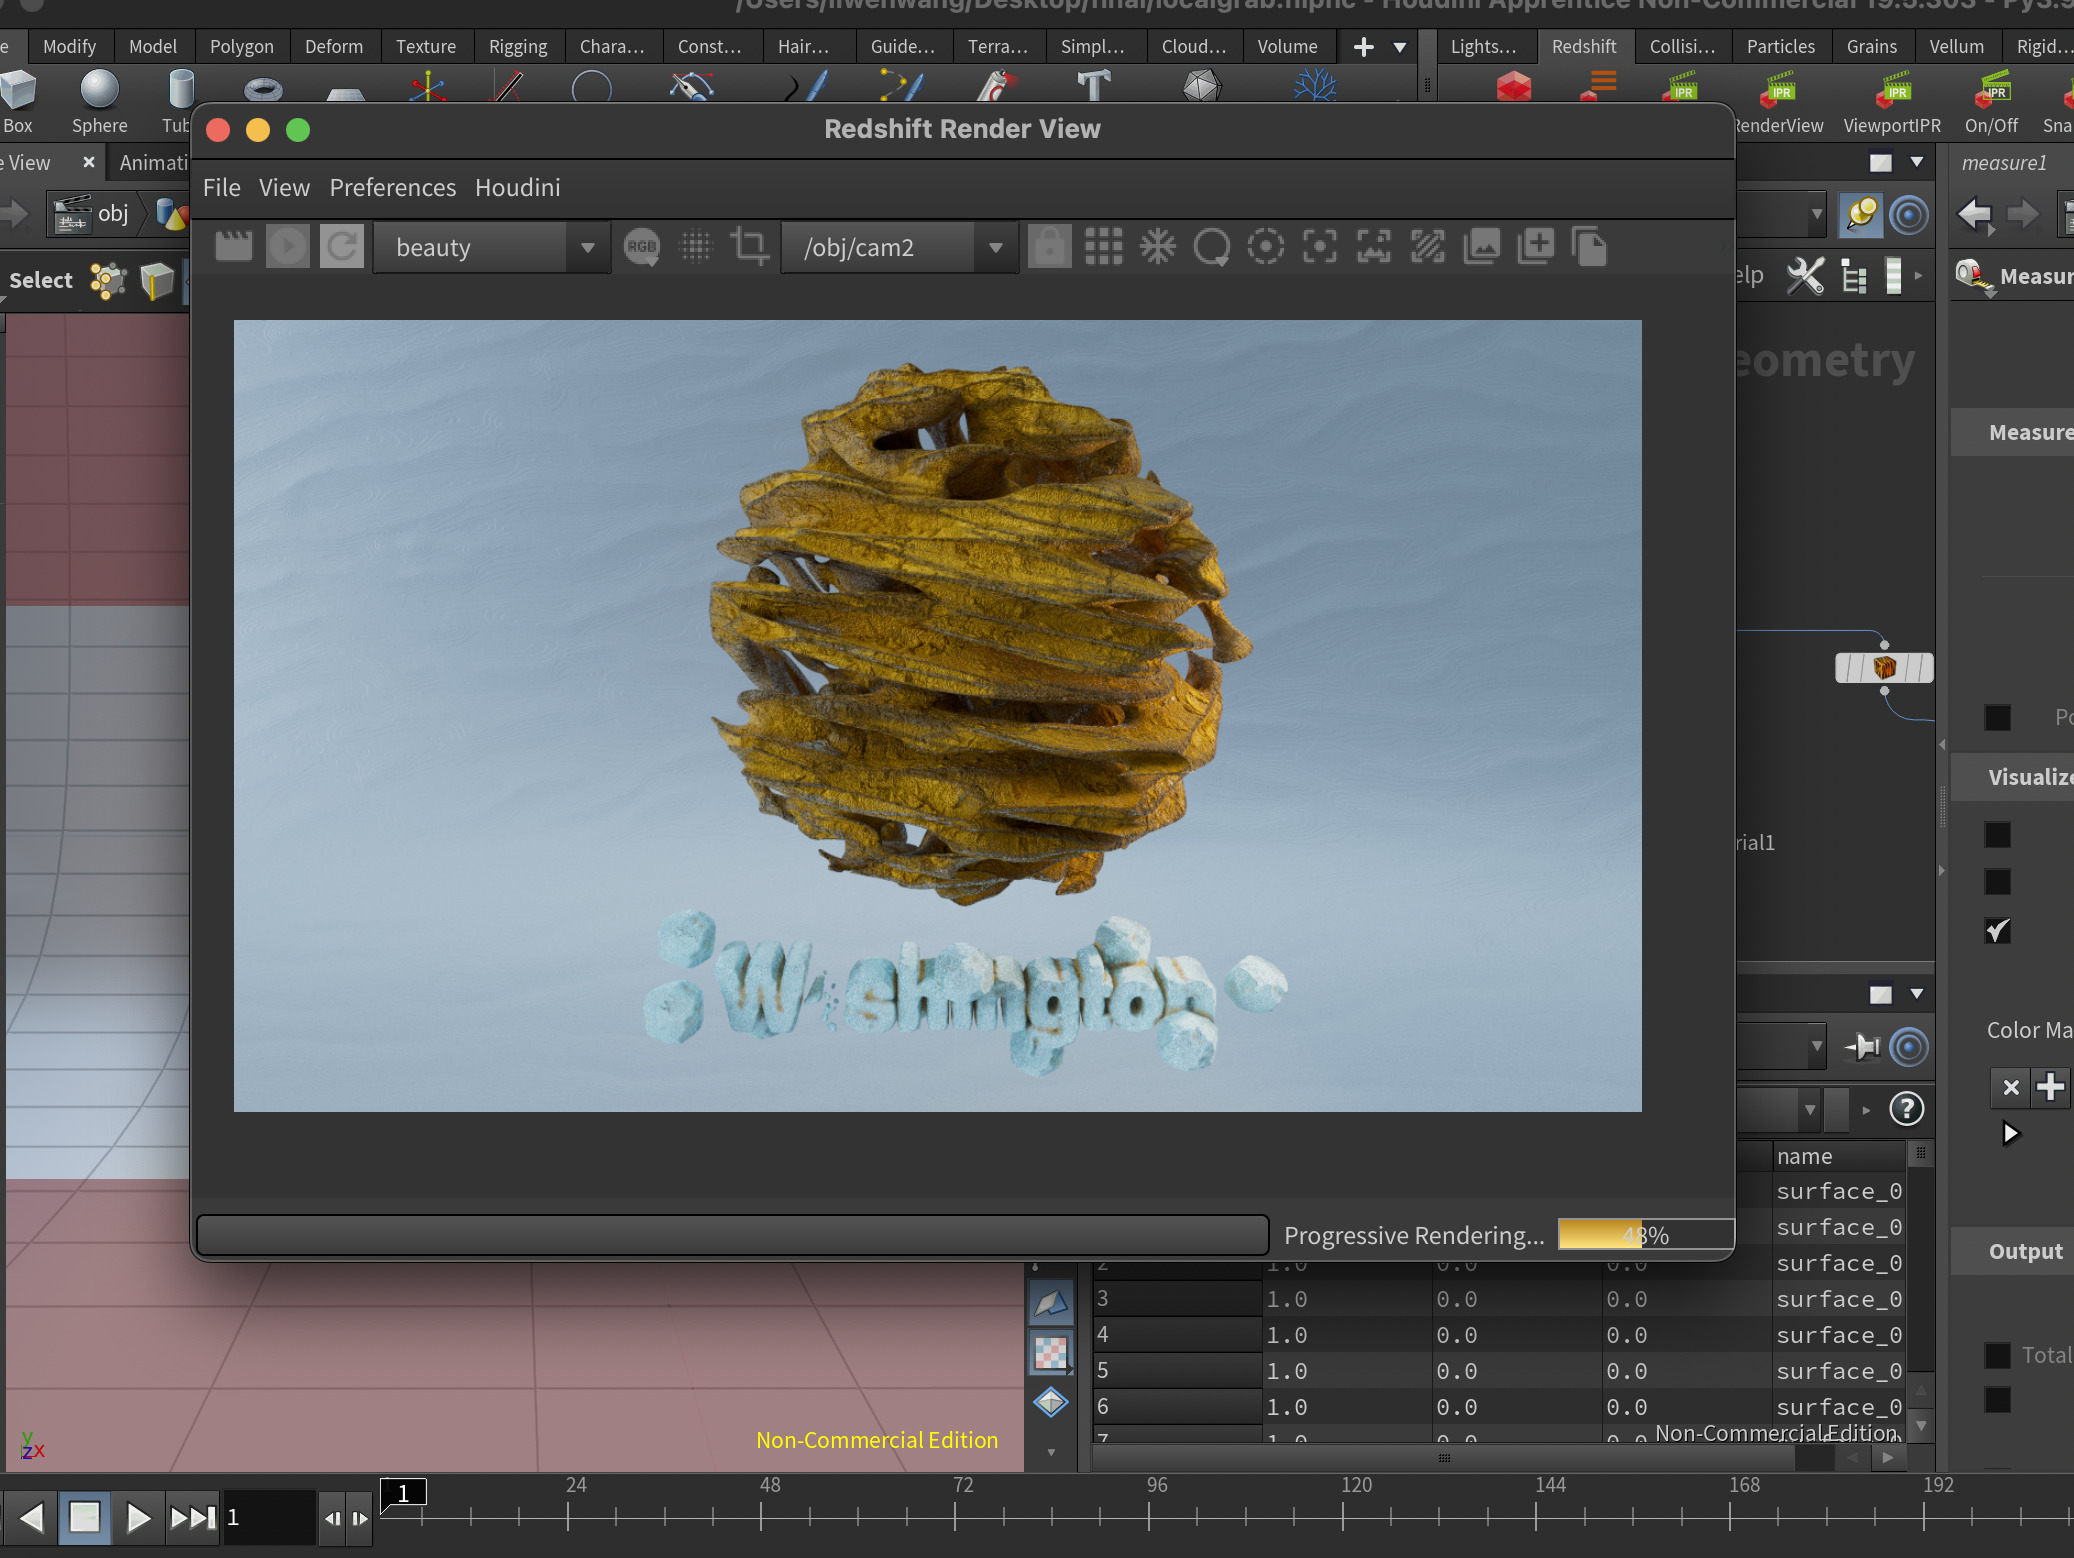The image size is (2074, 1558).
Task: Click the refresh IPR icon
Action: tap(341, 246)
